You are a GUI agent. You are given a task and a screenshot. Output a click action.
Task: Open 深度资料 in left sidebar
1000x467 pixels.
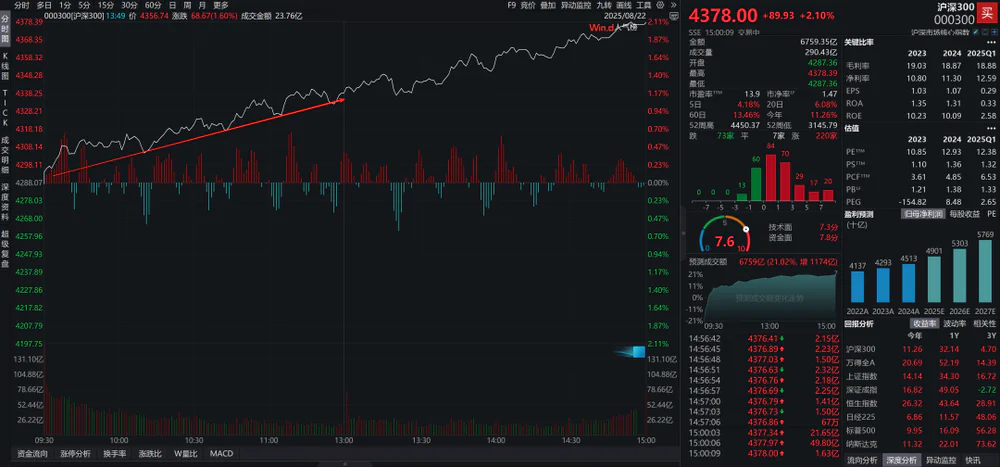click(5, 201)
